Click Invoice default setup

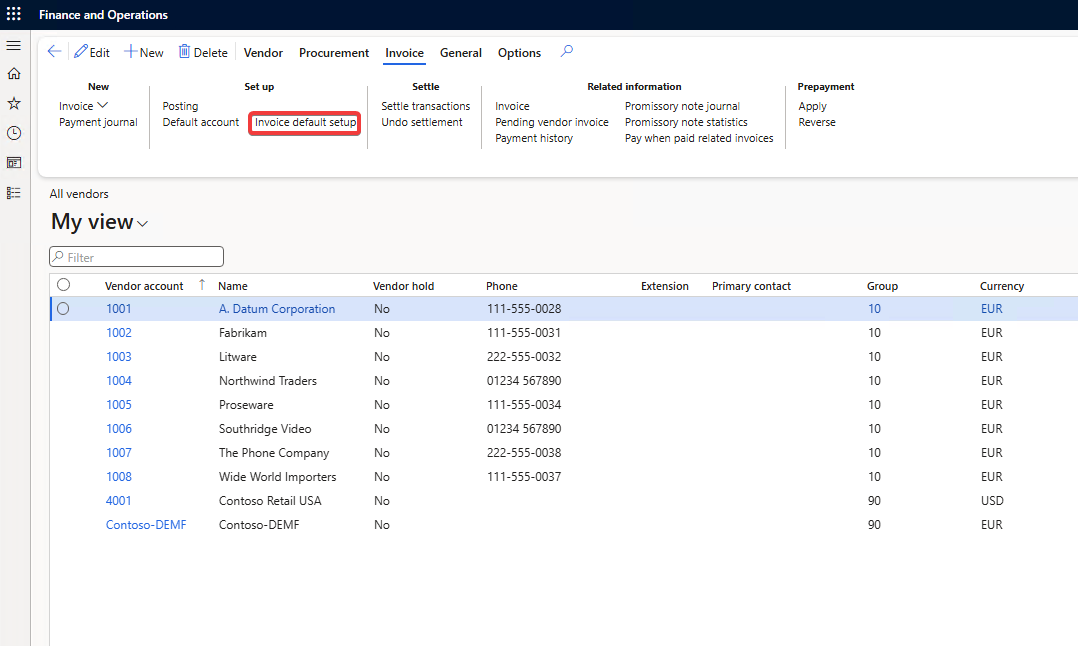click(x=305, y=123)
